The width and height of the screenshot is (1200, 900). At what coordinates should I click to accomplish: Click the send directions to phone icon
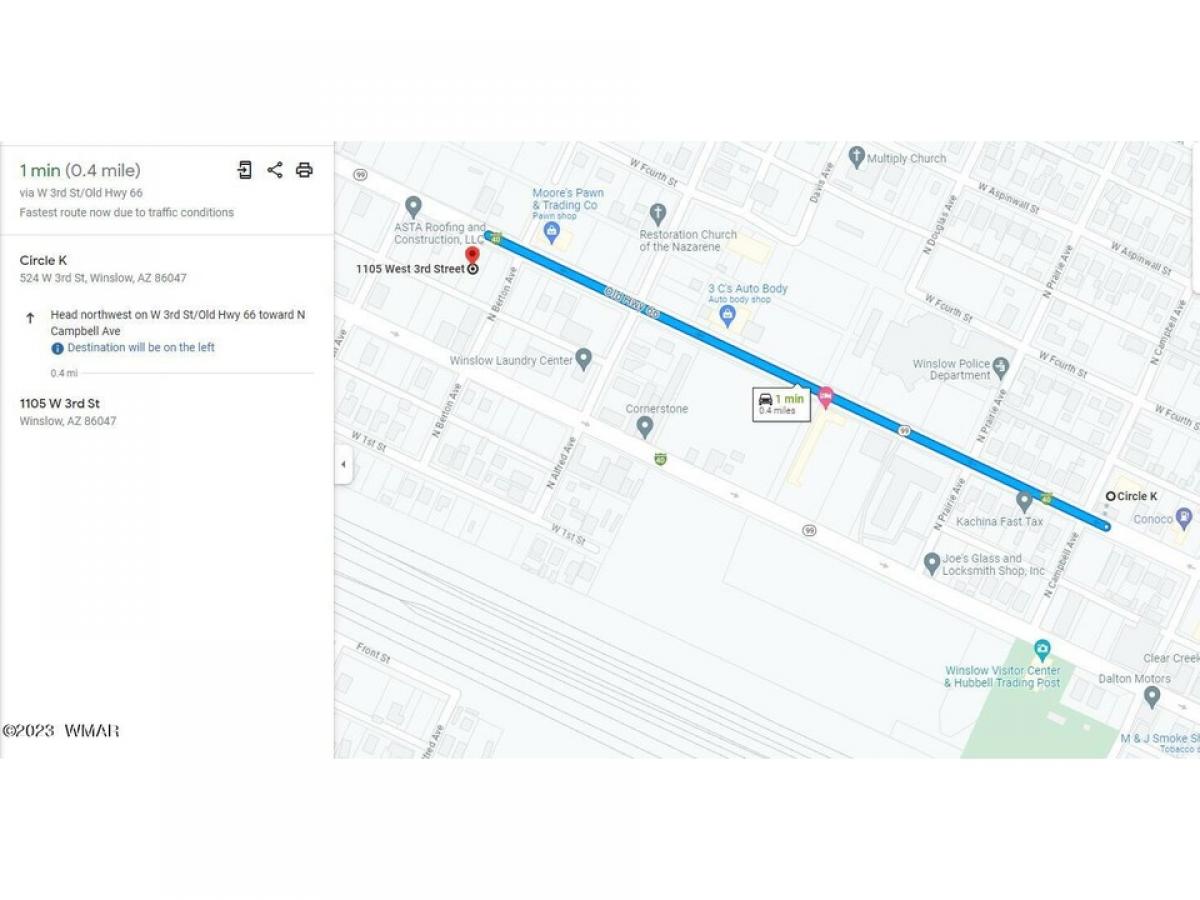coord(245,170)
